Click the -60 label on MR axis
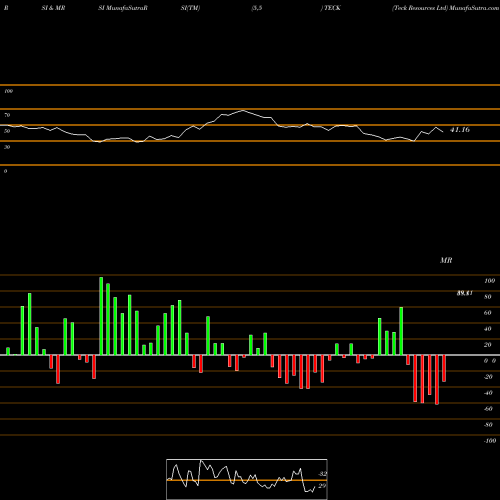This screenshot has width=500, height=500. pyautogui.click(x=488, y=409)
